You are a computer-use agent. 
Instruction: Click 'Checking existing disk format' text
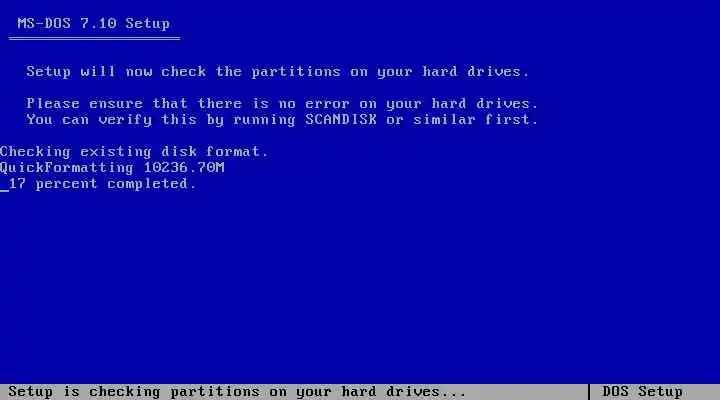point(134,152)
